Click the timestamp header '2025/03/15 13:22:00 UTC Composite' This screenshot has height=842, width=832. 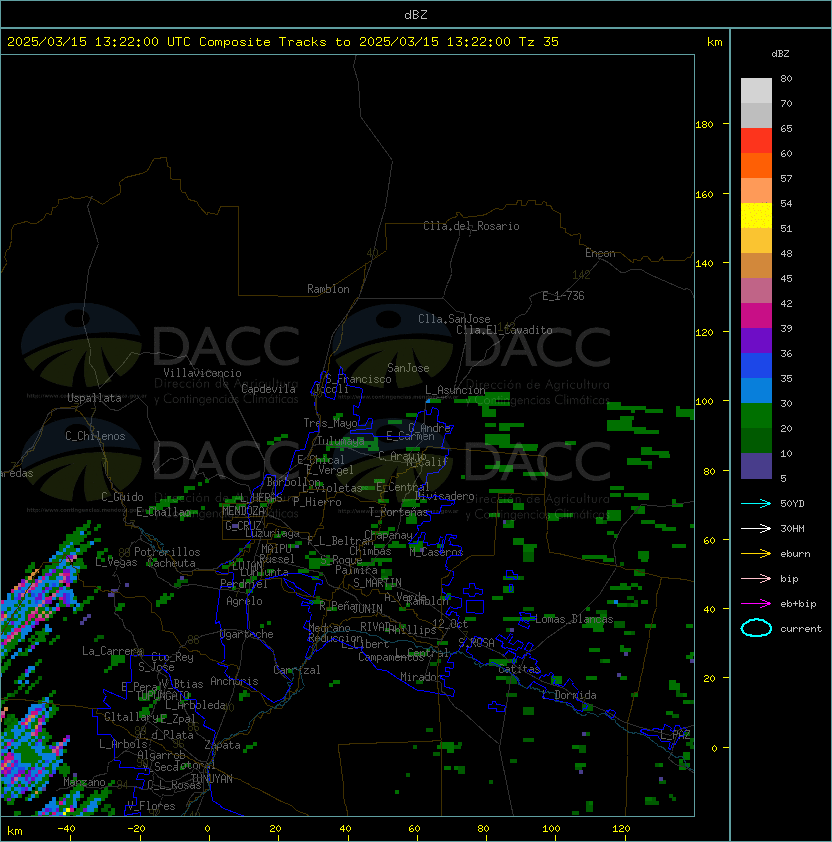139,42
